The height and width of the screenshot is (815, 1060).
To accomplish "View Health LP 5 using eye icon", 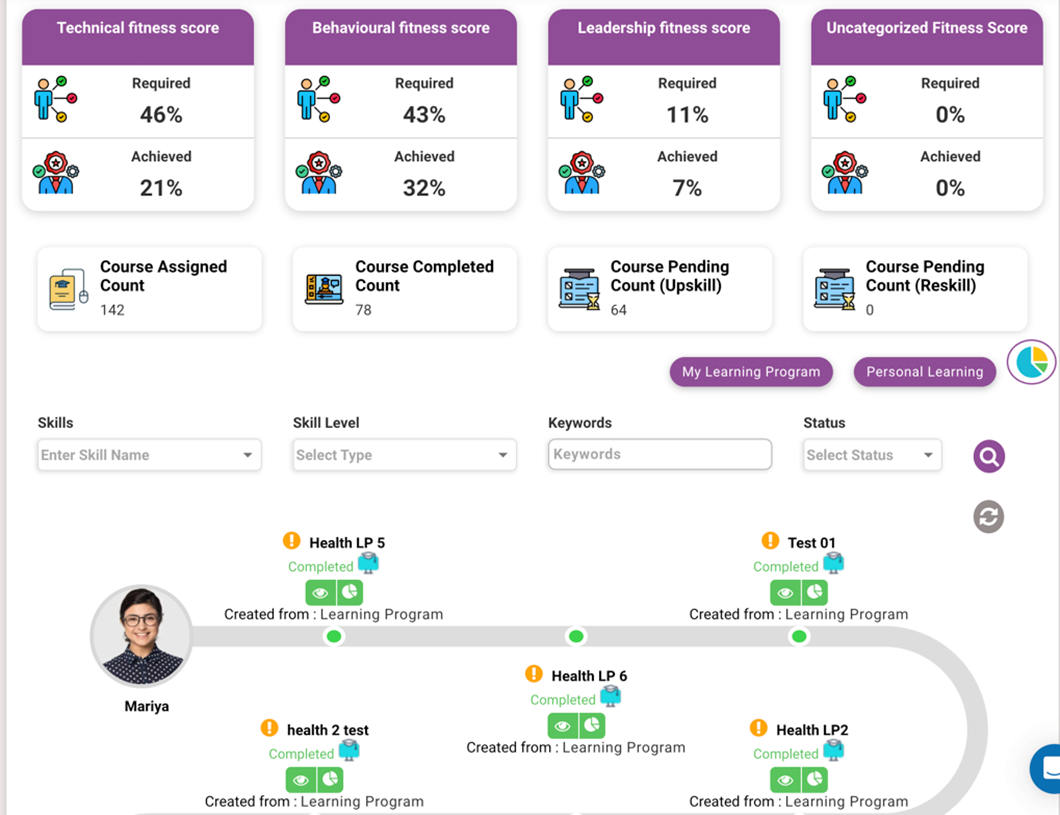I will pyautogui.click(x=320, y=593).
